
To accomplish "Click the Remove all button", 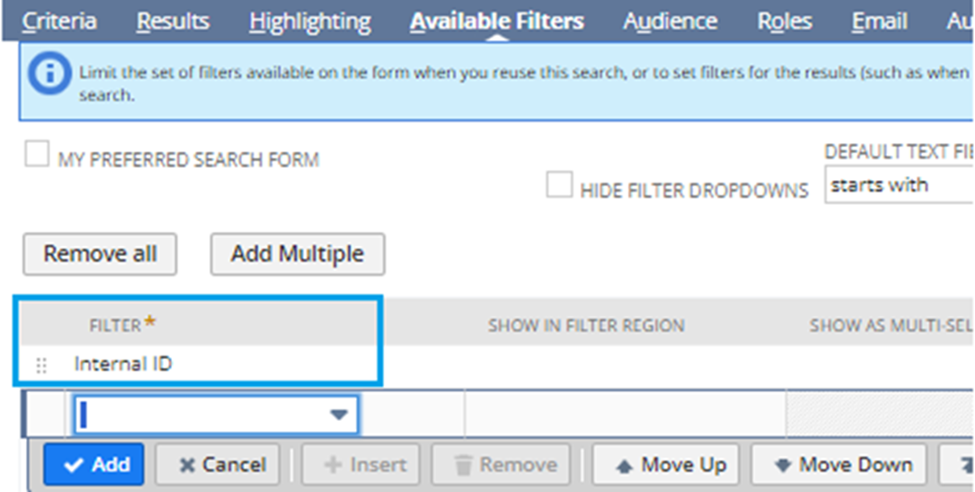I will point(100,254).
